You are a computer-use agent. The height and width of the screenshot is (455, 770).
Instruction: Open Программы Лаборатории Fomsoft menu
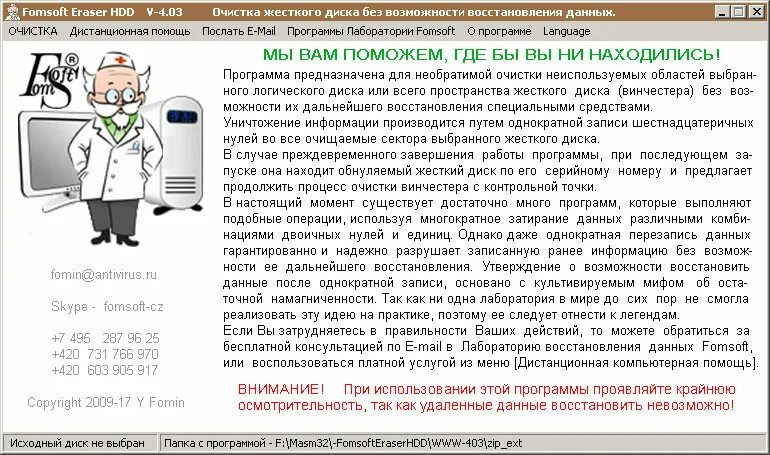click(371, 31)
